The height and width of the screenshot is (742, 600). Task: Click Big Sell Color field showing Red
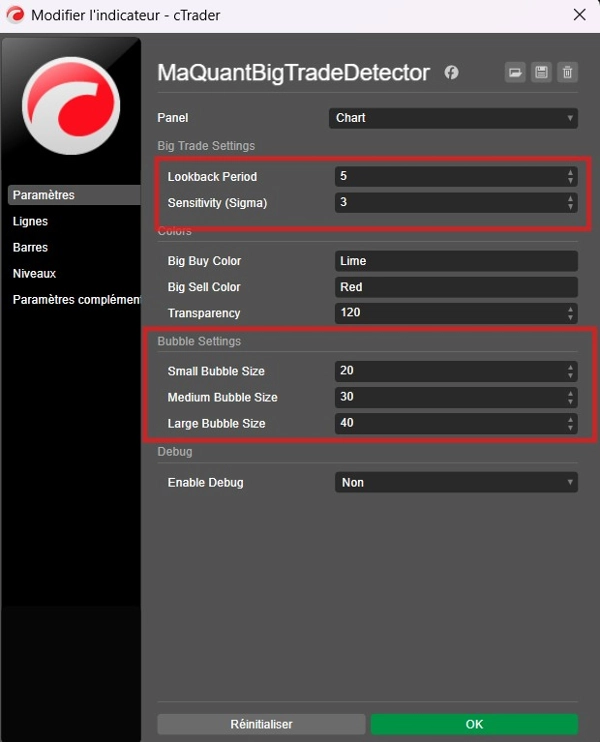click(x=456, y=287)
